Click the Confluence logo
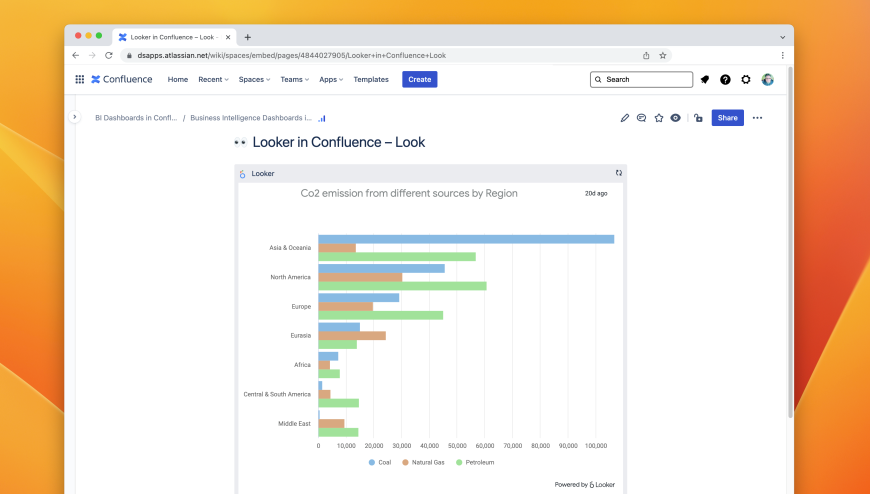 point(122,79)
